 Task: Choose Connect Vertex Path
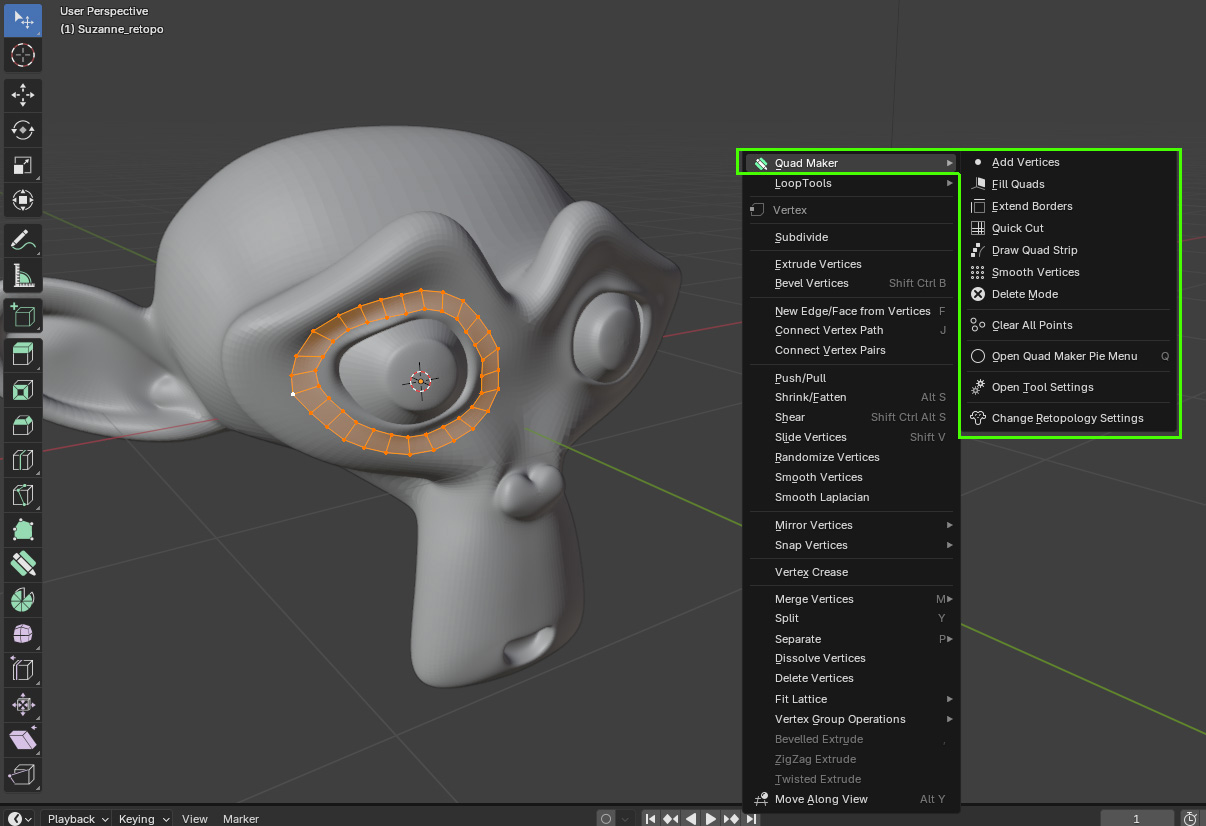[851, 330]
